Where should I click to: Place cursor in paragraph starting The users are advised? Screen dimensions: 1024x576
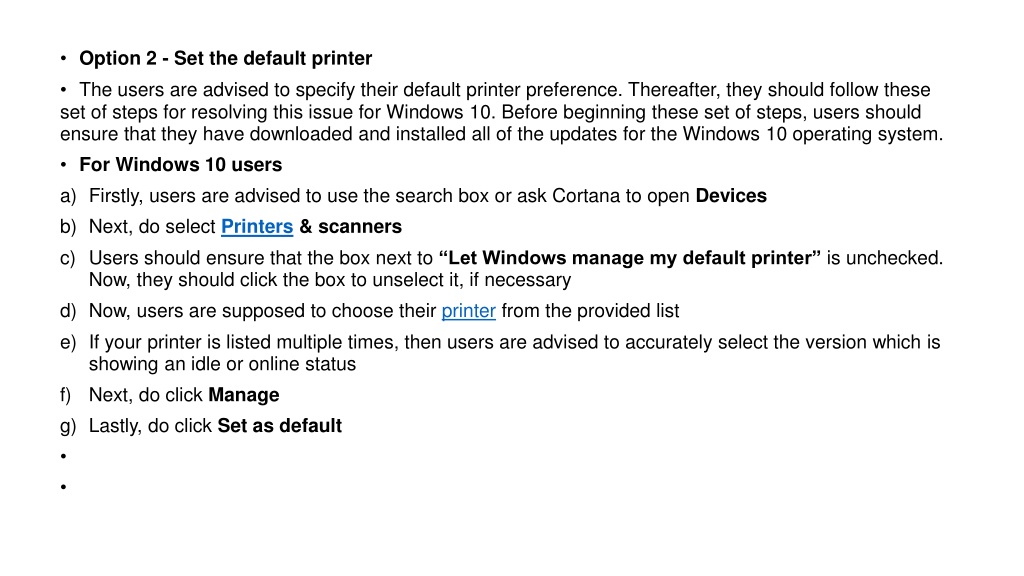[x=502, y=112]
